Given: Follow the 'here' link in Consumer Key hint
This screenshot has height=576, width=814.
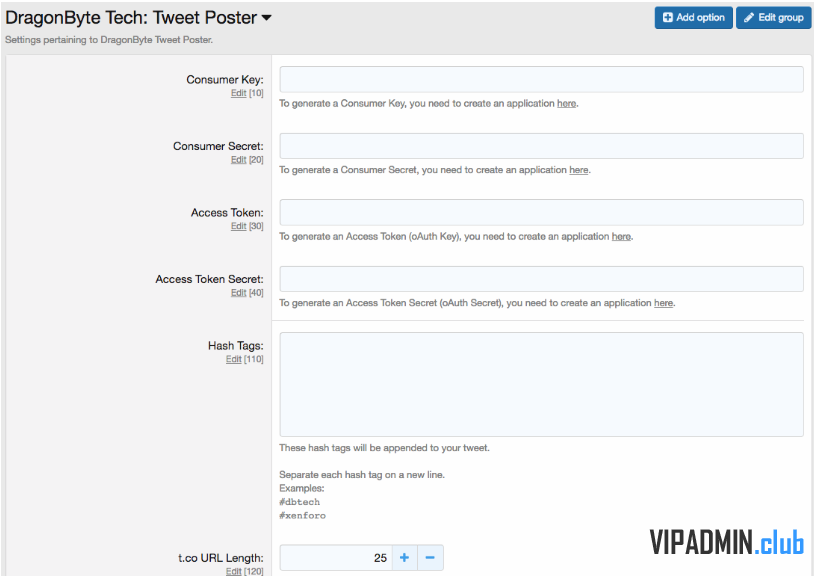Looking at the screenshot, I should 566,103.
